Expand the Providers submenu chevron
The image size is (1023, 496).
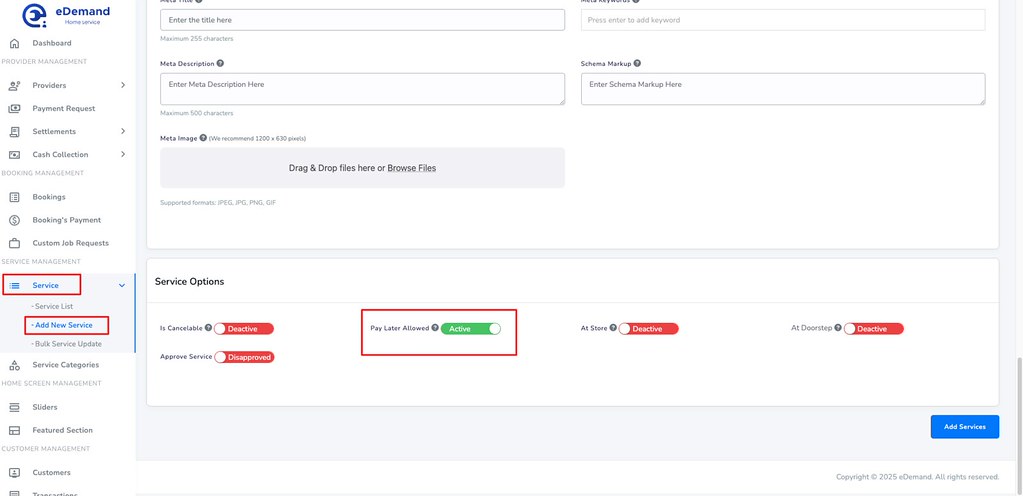tap(123, 85)
